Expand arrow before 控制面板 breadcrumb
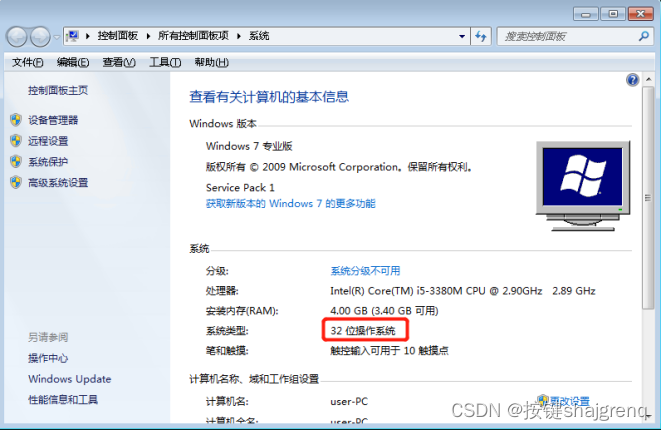662x430 pixels. 88,36
